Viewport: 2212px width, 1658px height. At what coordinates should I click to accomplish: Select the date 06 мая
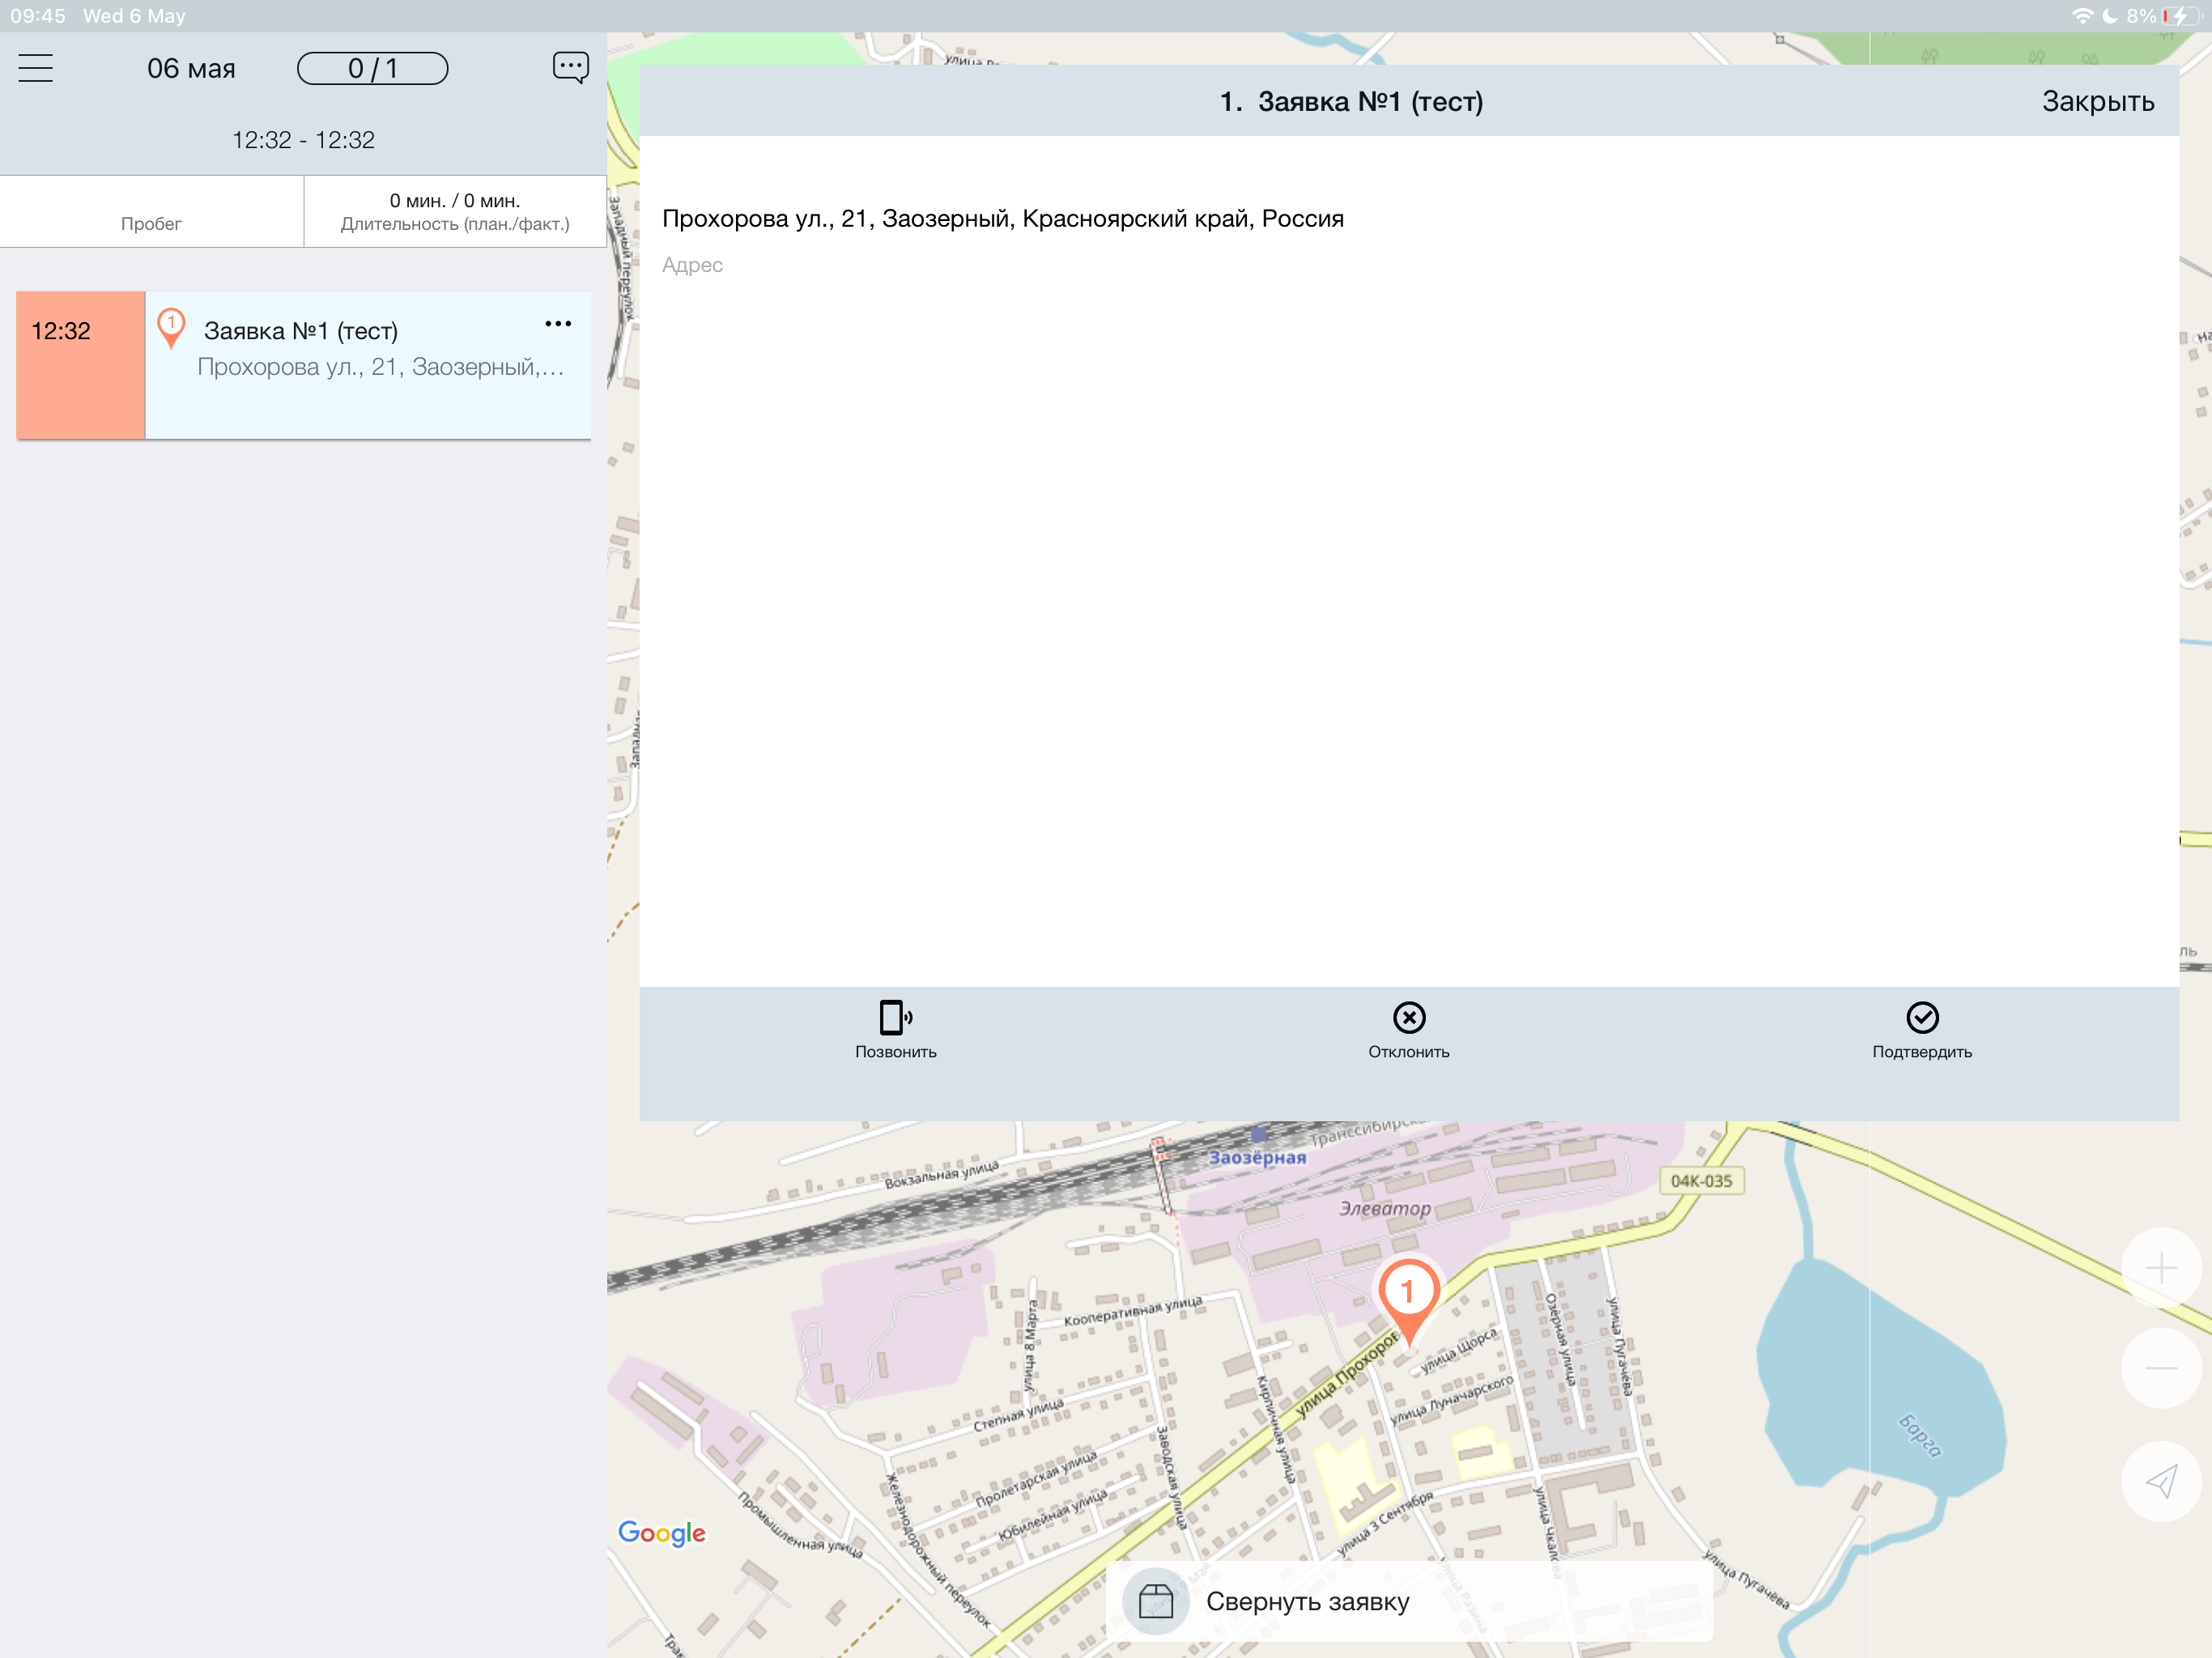(x=191, y=68)
